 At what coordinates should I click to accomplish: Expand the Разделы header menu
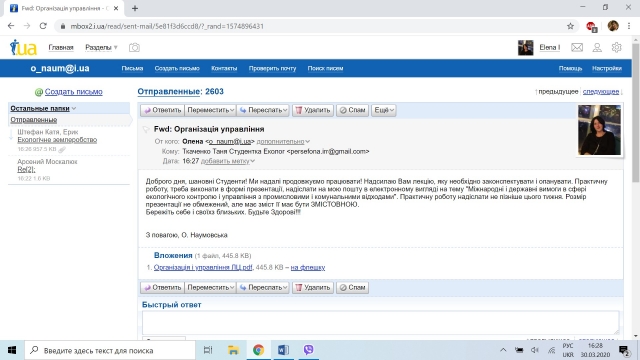[x=101, y=47]
